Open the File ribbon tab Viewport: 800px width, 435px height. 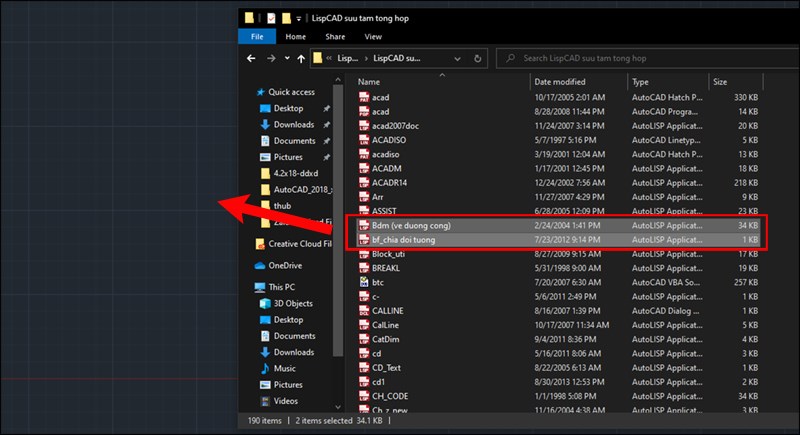tap(257, 37)
